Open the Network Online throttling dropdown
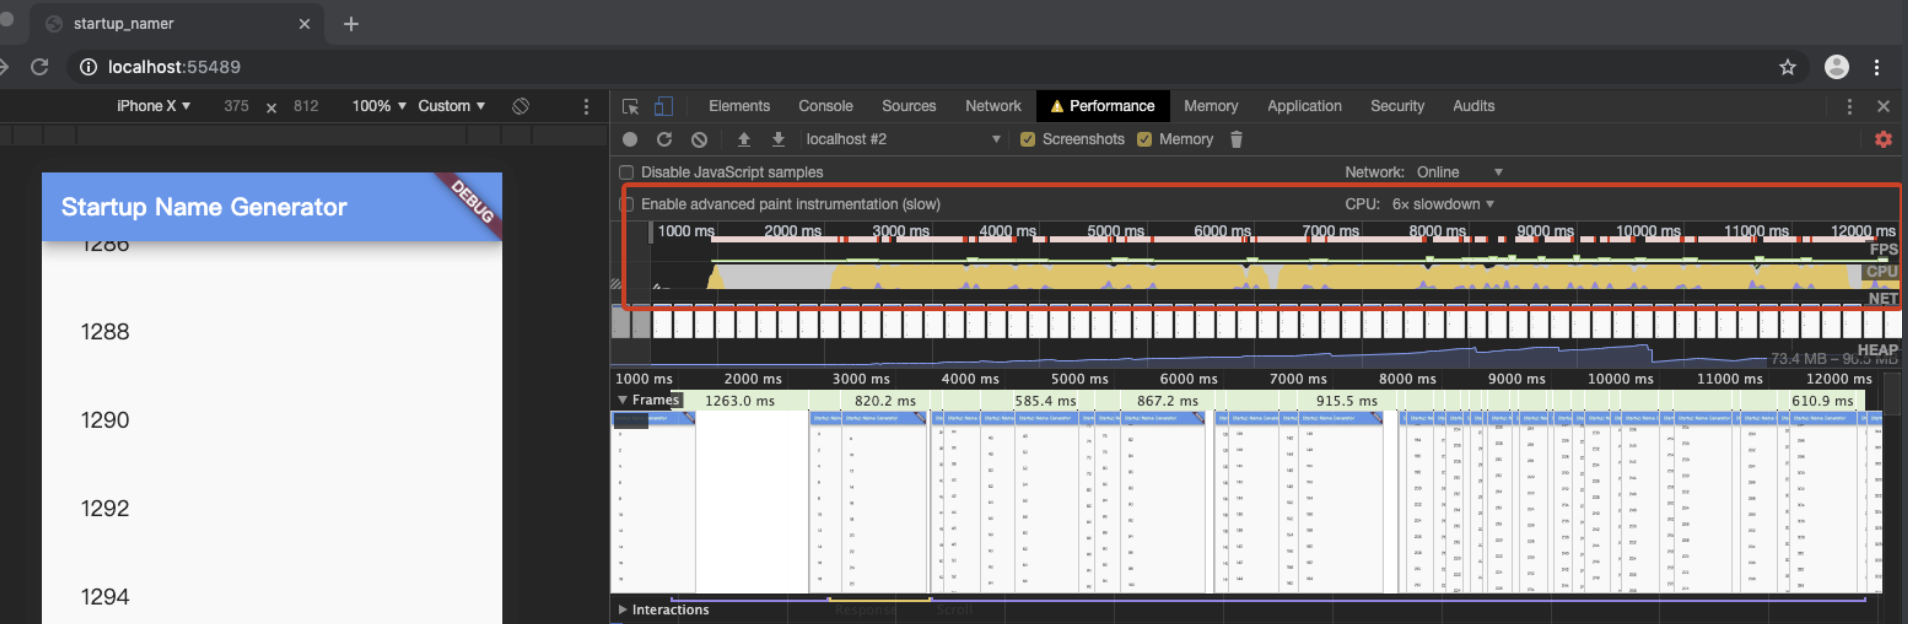1908x624 pixels. [x=1459, y=172]
